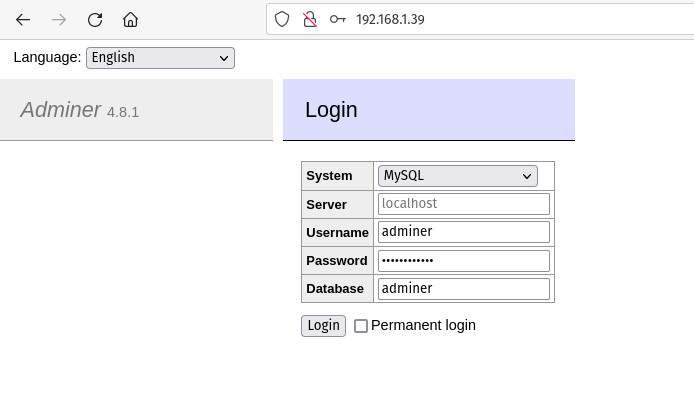Click the Permanent login label text
The image size is (694, 393).
[423, 325]
